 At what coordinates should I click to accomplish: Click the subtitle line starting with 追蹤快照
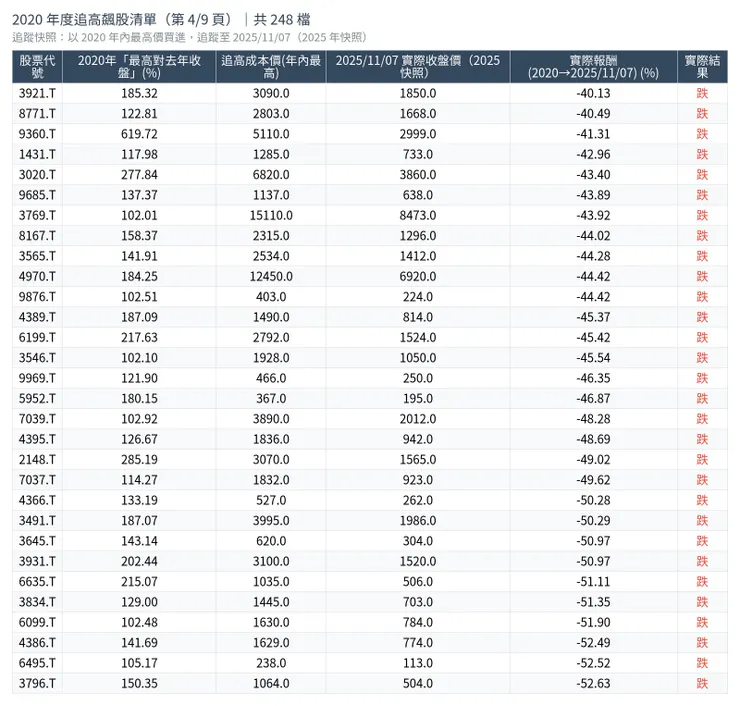point(189,37)
